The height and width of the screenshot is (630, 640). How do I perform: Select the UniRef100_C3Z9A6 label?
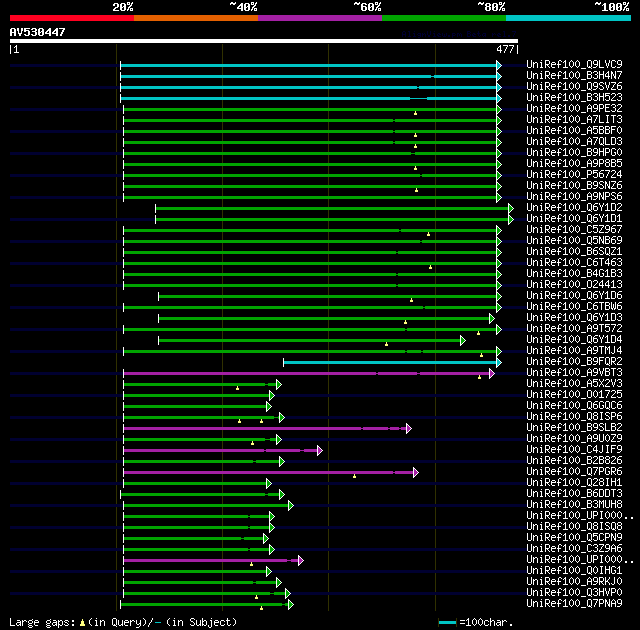(x=574, y=549)
